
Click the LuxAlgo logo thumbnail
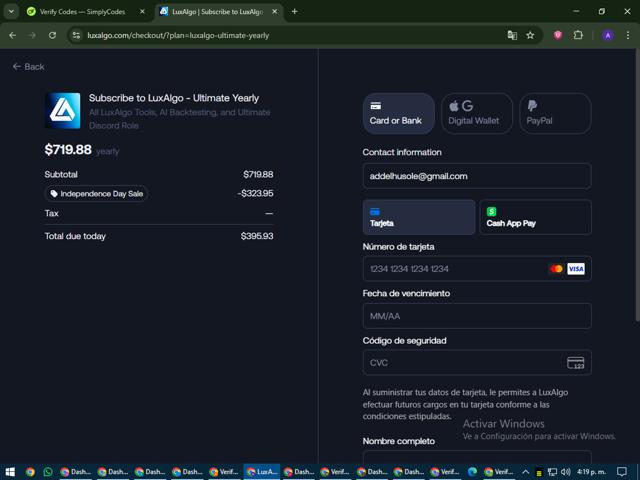[62, 111]
